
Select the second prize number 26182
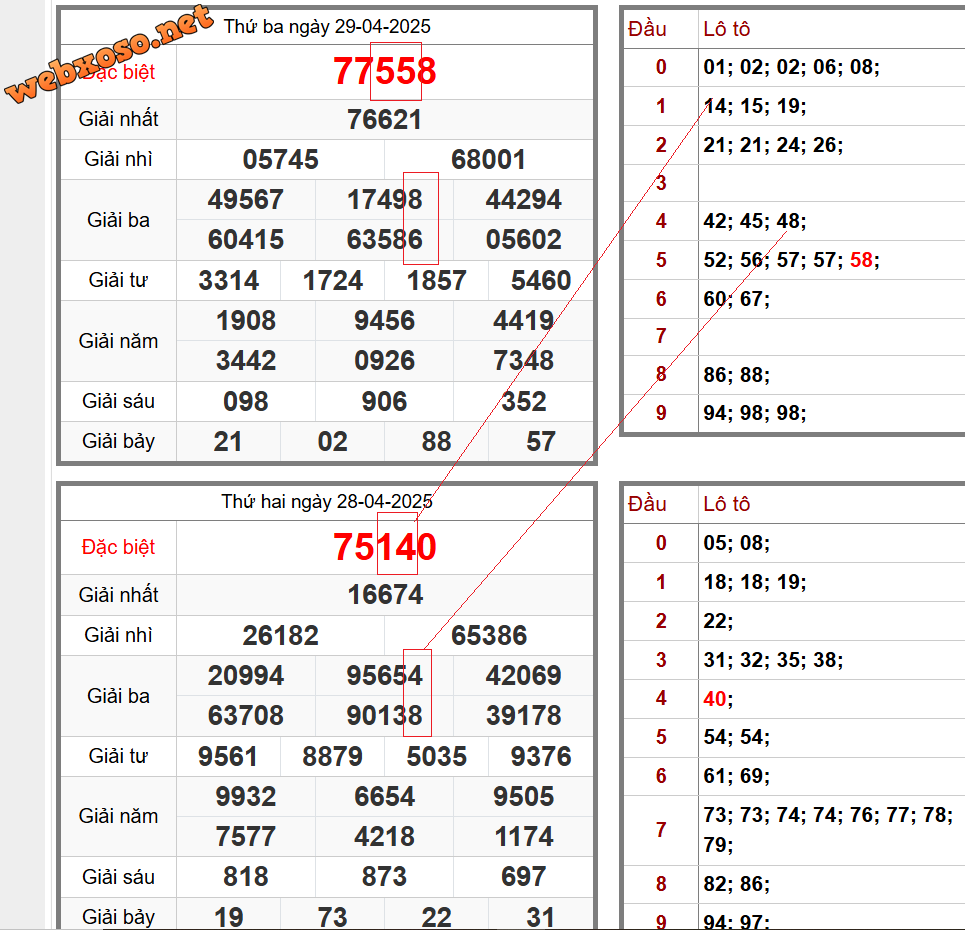281,635
